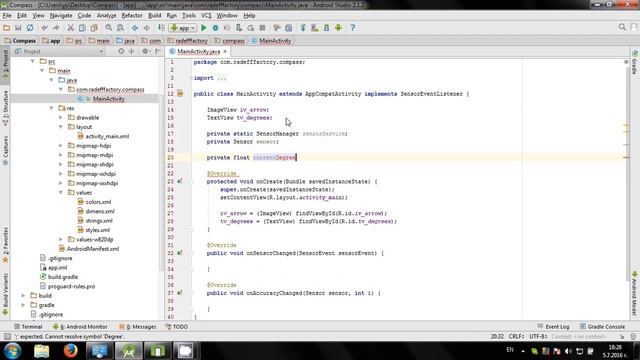Click the Scroll from Source target icon
Viewport: 640px width, 360px height.
click(x=121, y=51)
